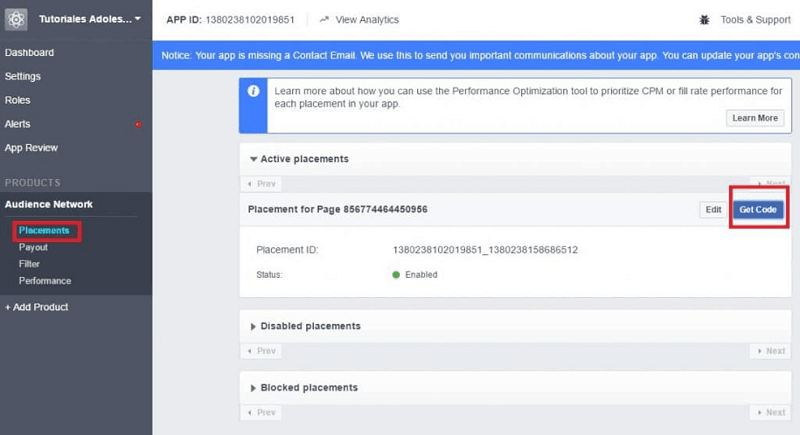Screen dimensions: 800x435
Task: Click the red Alerts notification dot
Action: tap(138, 125)
